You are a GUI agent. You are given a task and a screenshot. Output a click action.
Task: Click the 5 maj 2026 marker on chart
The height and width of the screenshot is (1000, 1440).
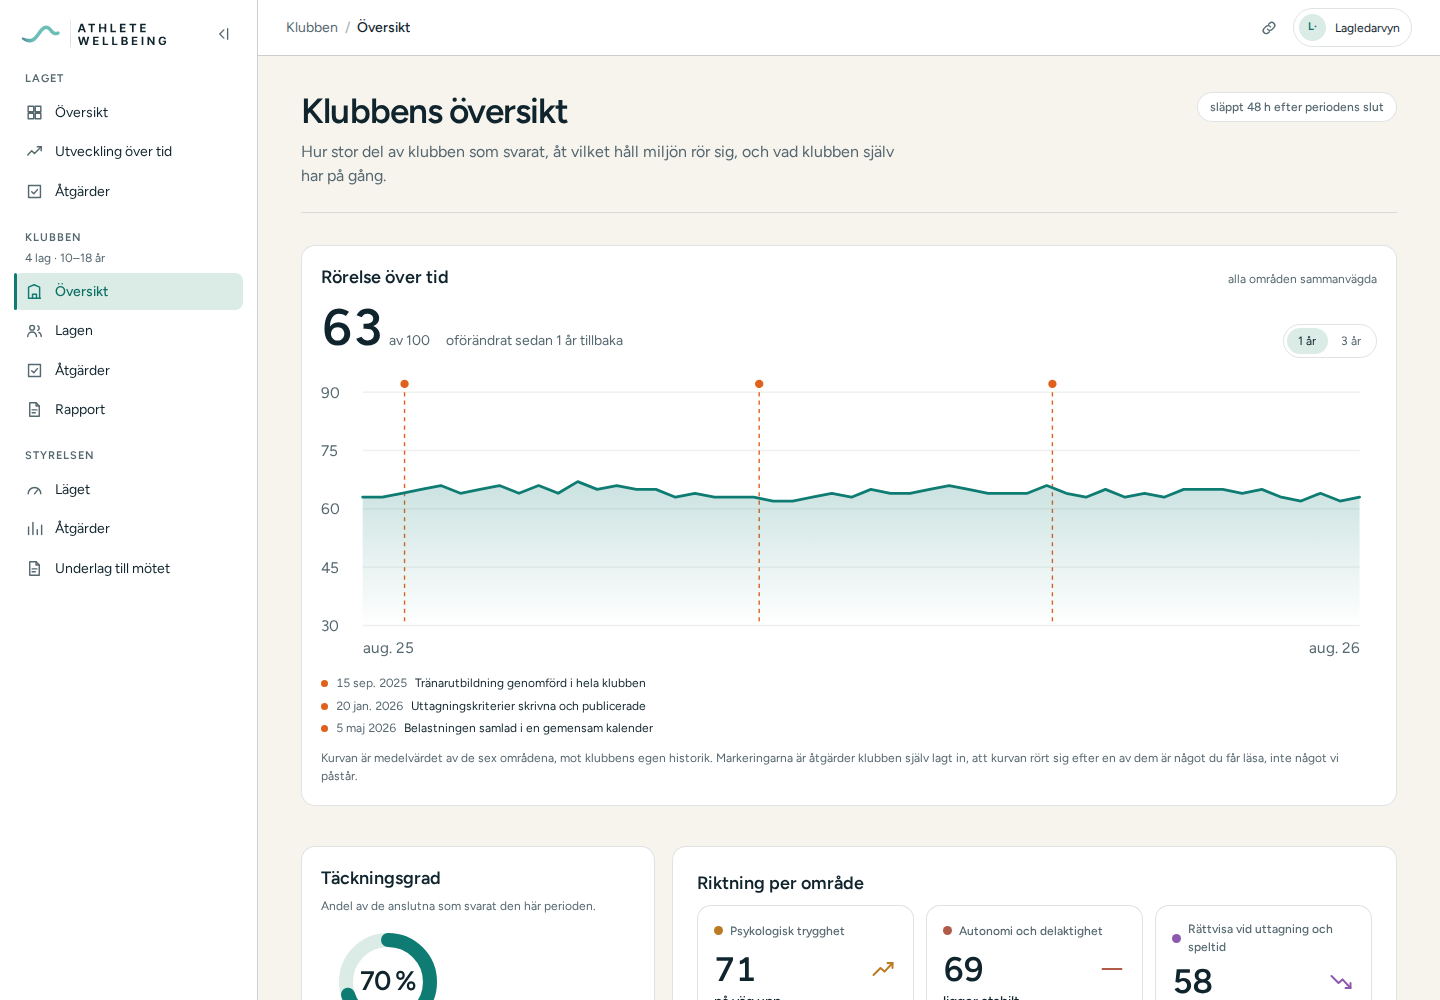(1052, 384)
